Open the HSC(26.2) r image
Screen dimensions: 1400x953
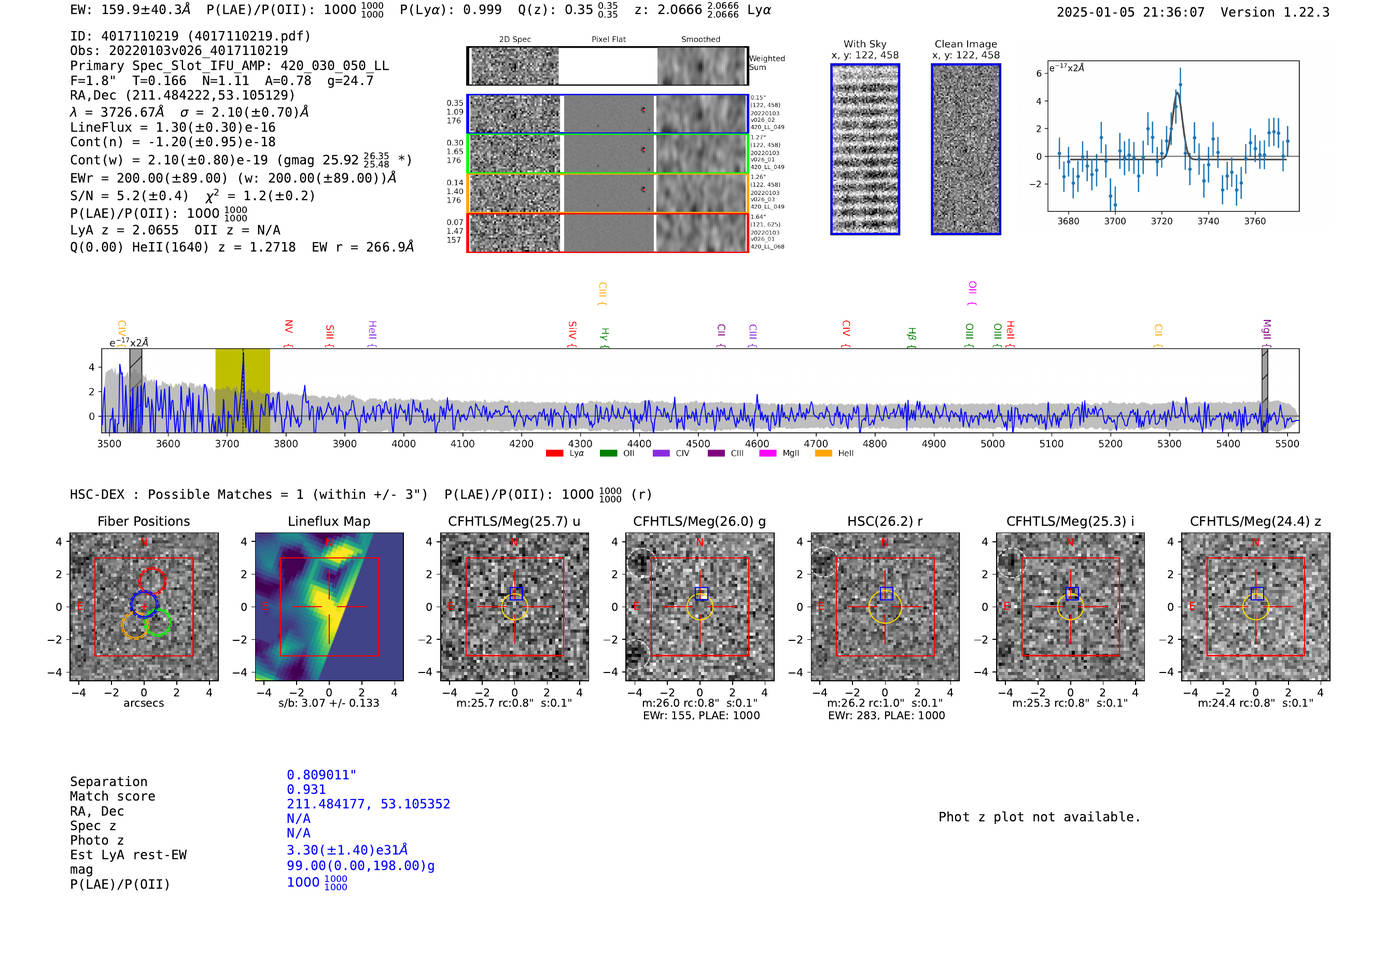tap(885, 608)
